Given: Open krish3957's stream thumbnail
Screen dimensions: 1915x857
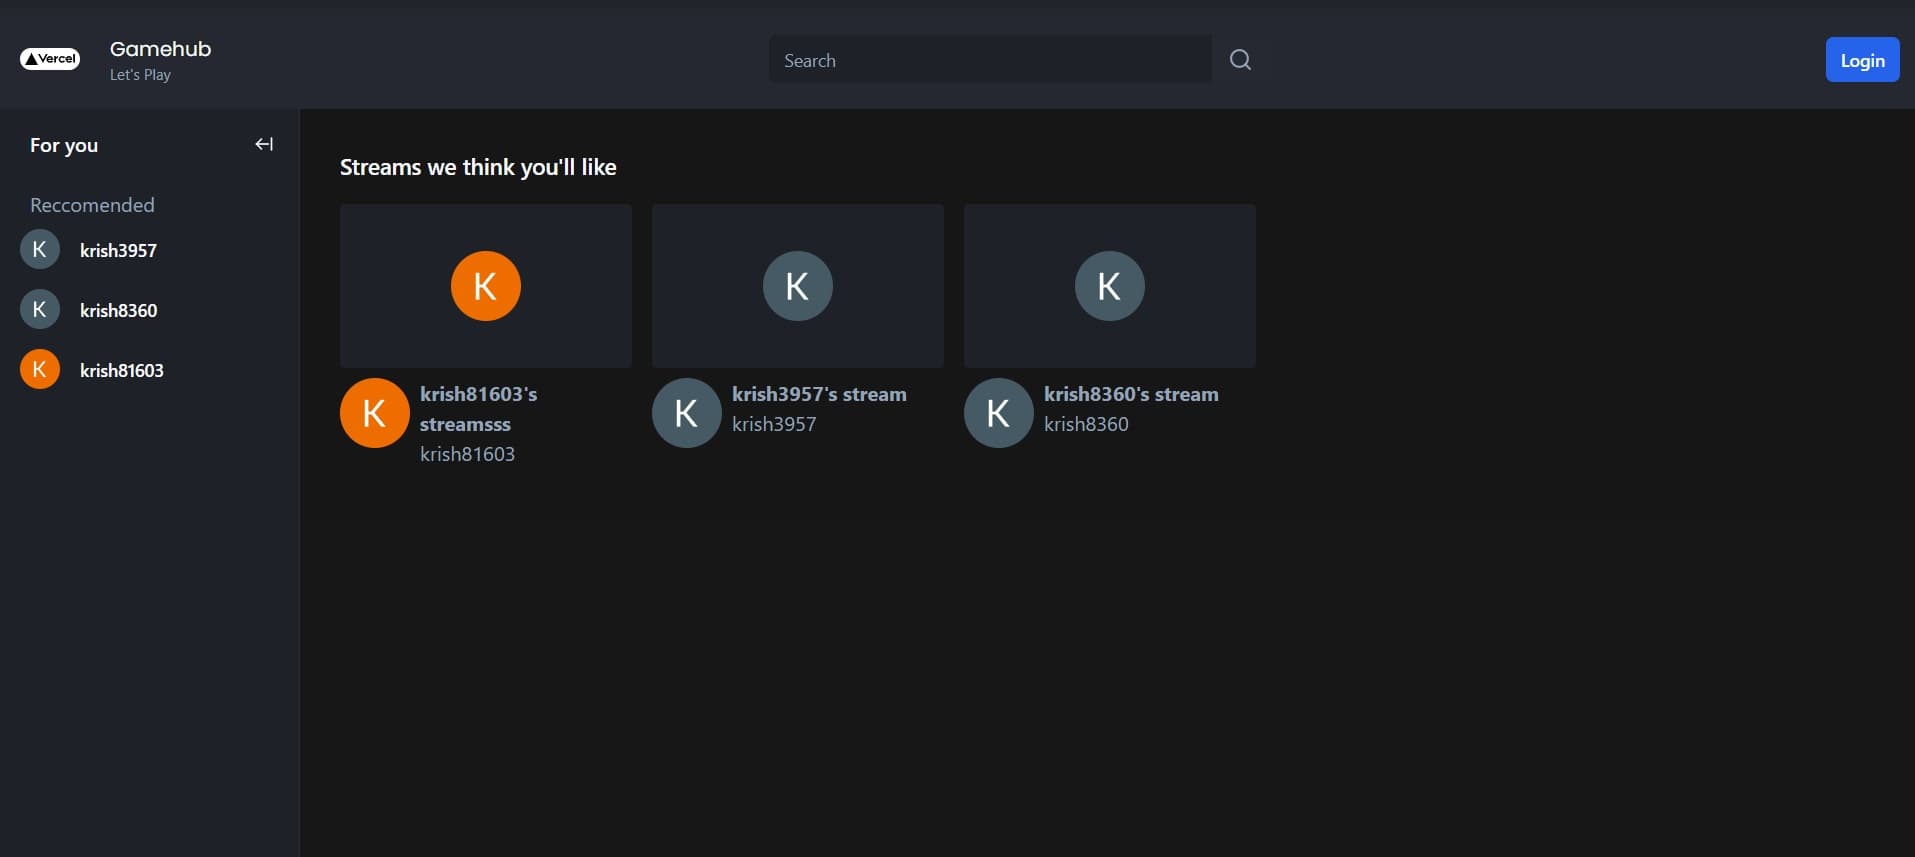Looking at the screenshot, I should [x=797, y=286].
